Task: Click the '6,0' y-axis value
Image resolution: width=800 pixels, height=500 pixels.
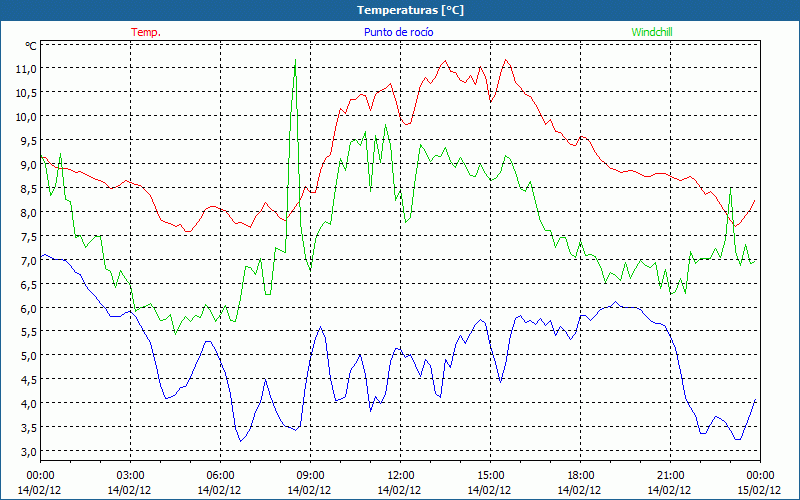Action: tap(28, 309)
